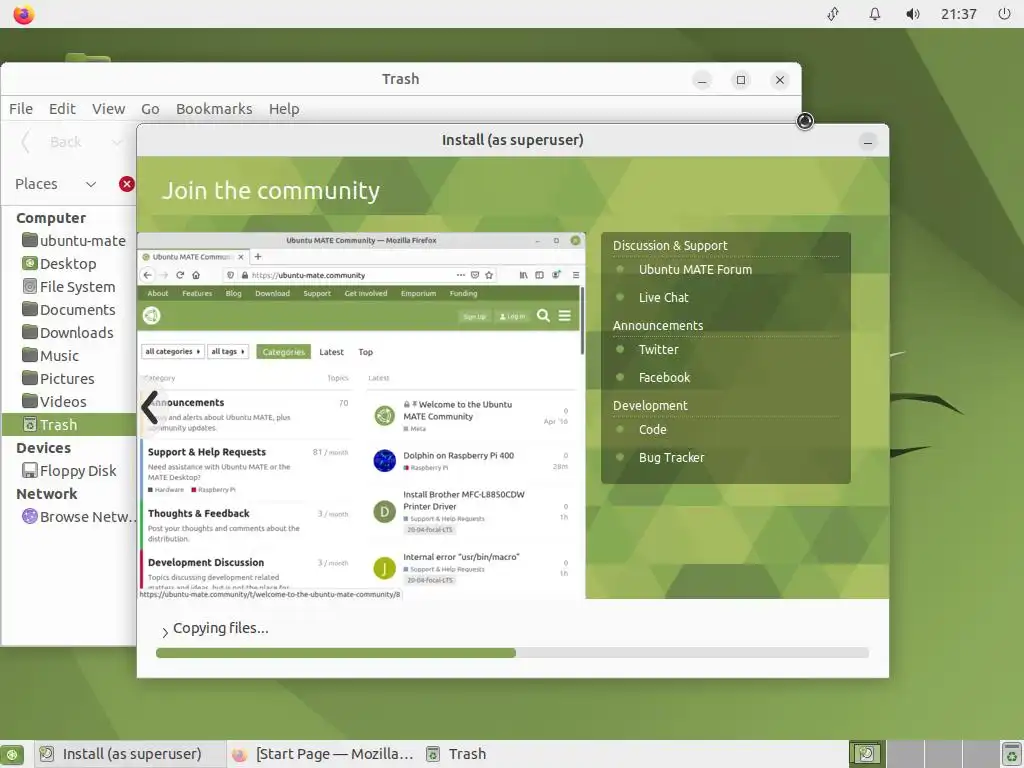Click the Music folder icon
Screen dimensions: 1024x768
click(29, 355)
